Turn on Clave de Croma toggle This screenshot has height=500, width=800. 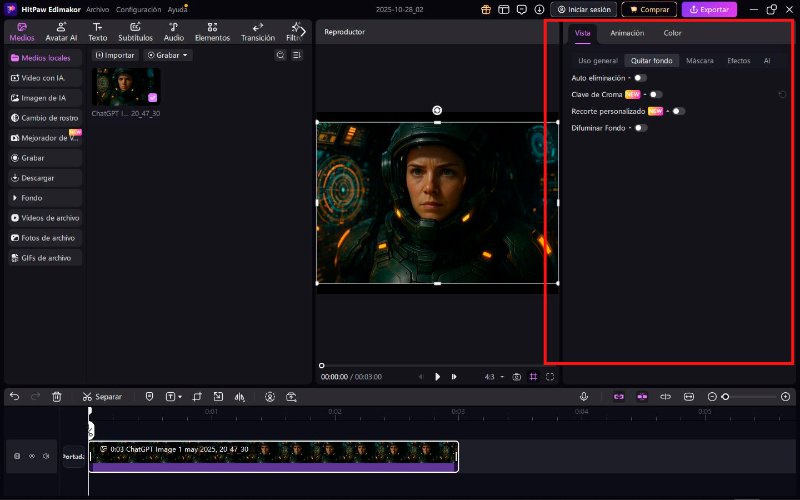coord(655,94)
